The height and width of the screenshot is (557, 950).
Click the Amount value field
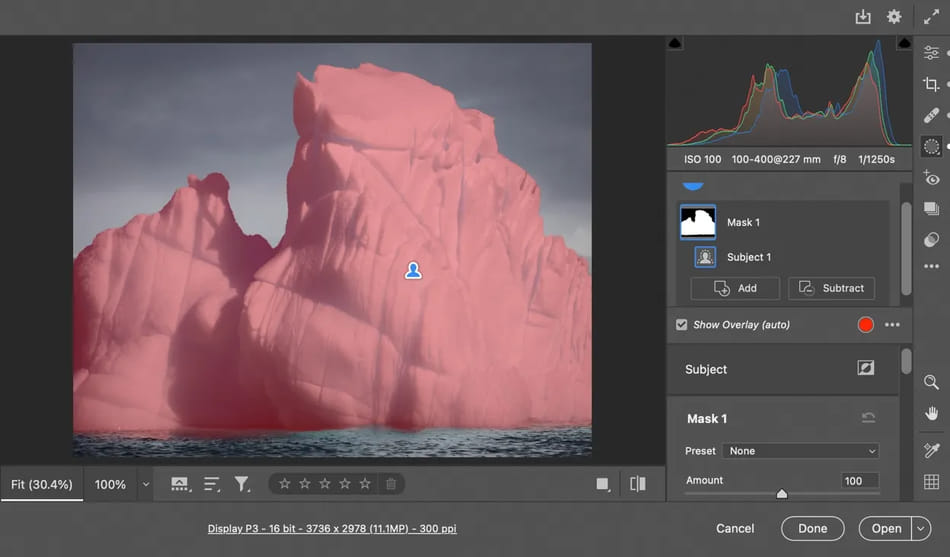[860, 481]
